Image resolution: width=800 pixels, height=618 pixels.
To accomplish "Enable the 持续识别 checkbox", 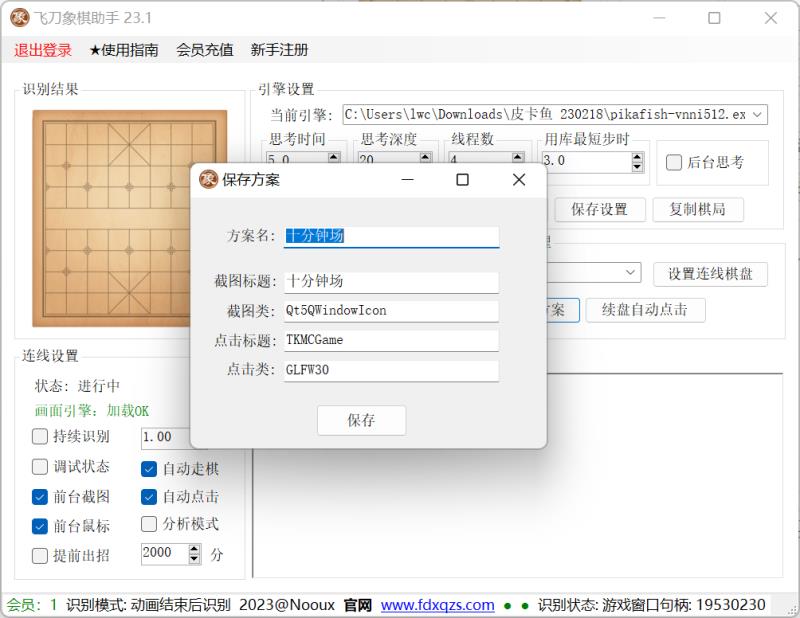I will [x=40, y=437].
